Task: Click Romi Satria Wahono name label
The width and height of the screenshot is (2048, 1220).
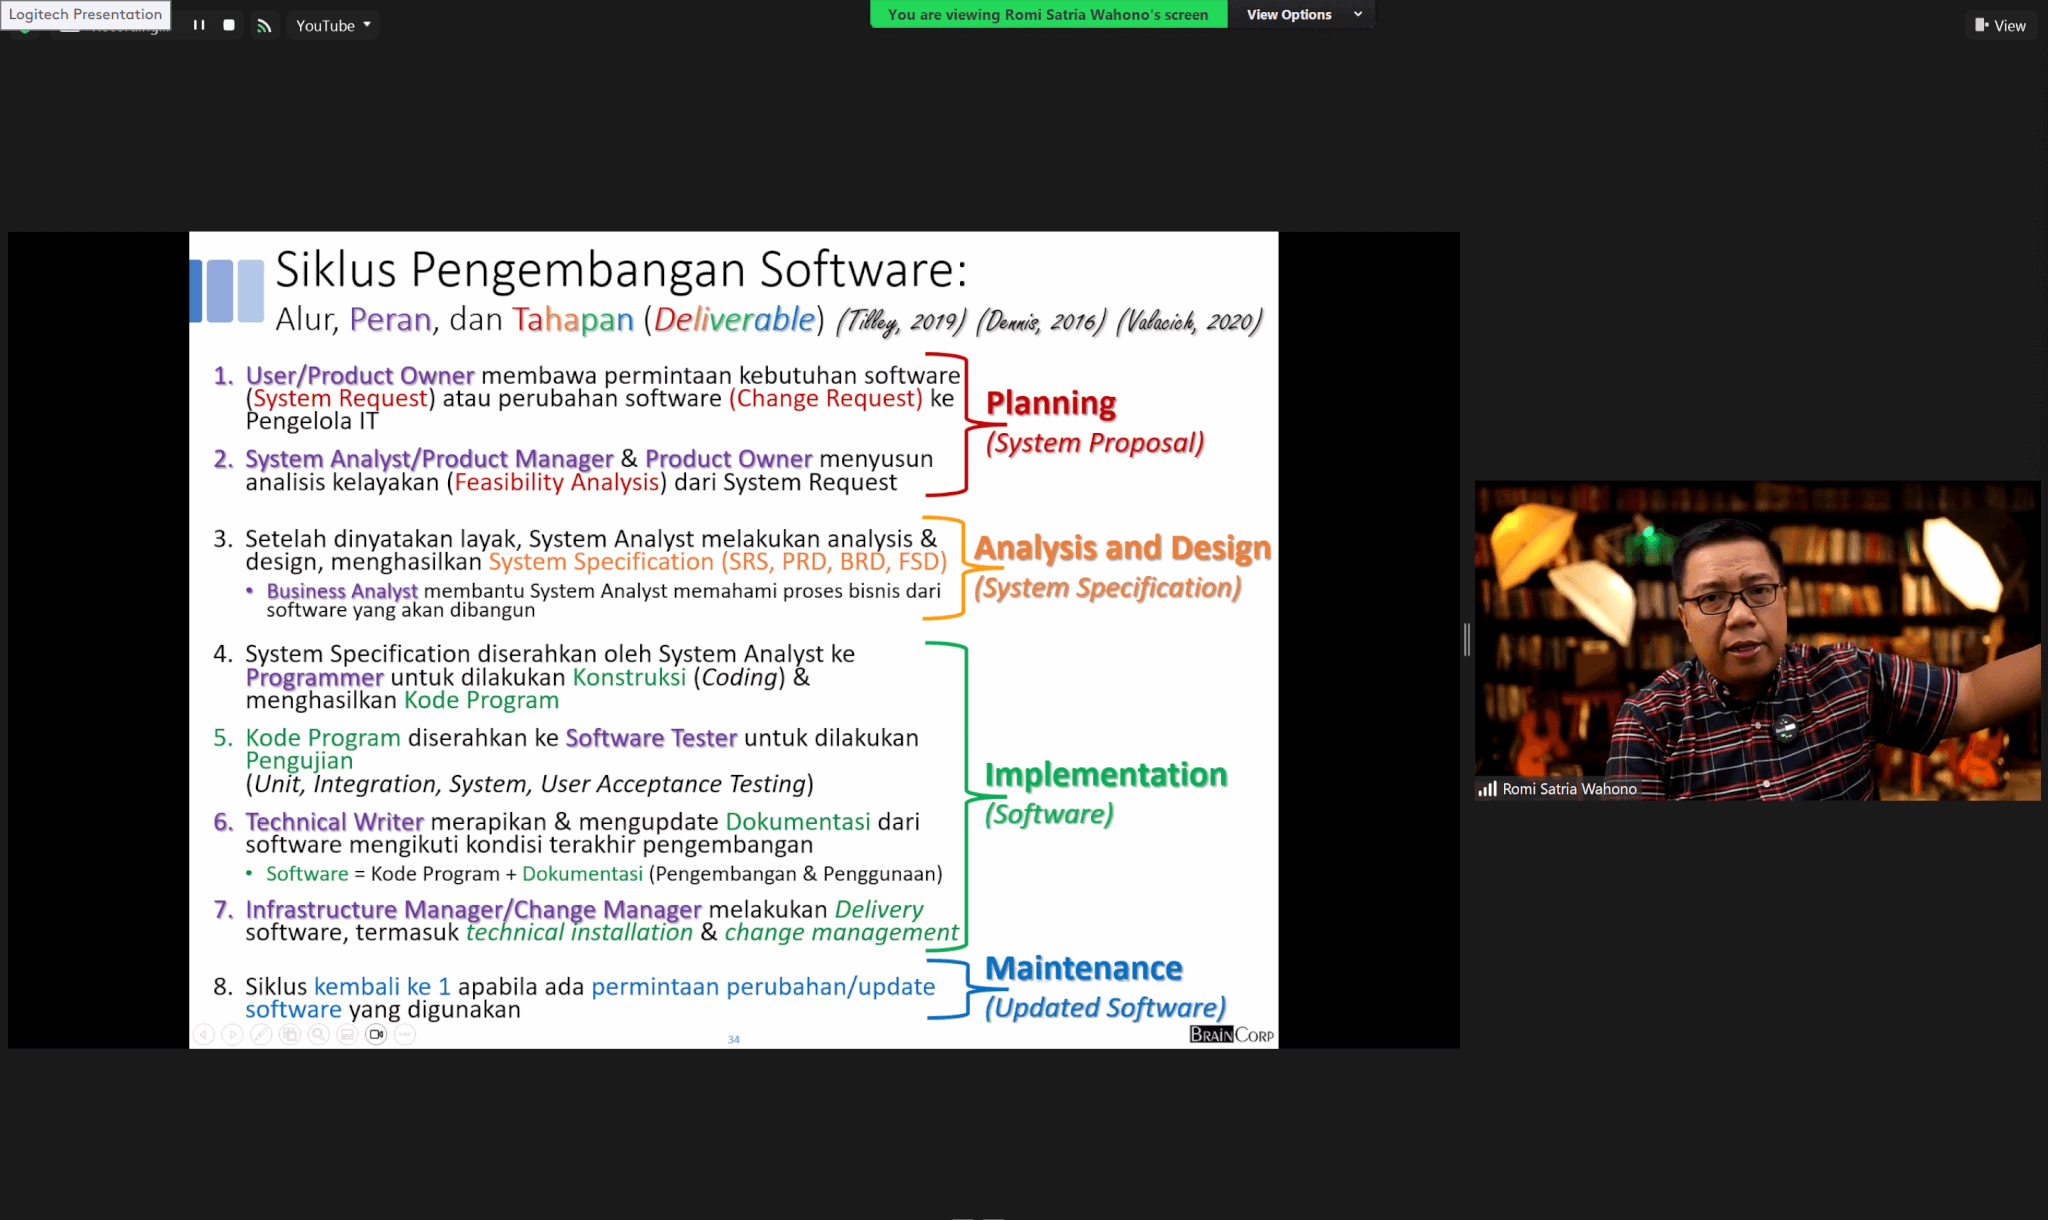Action: [x=1568, y=789]
